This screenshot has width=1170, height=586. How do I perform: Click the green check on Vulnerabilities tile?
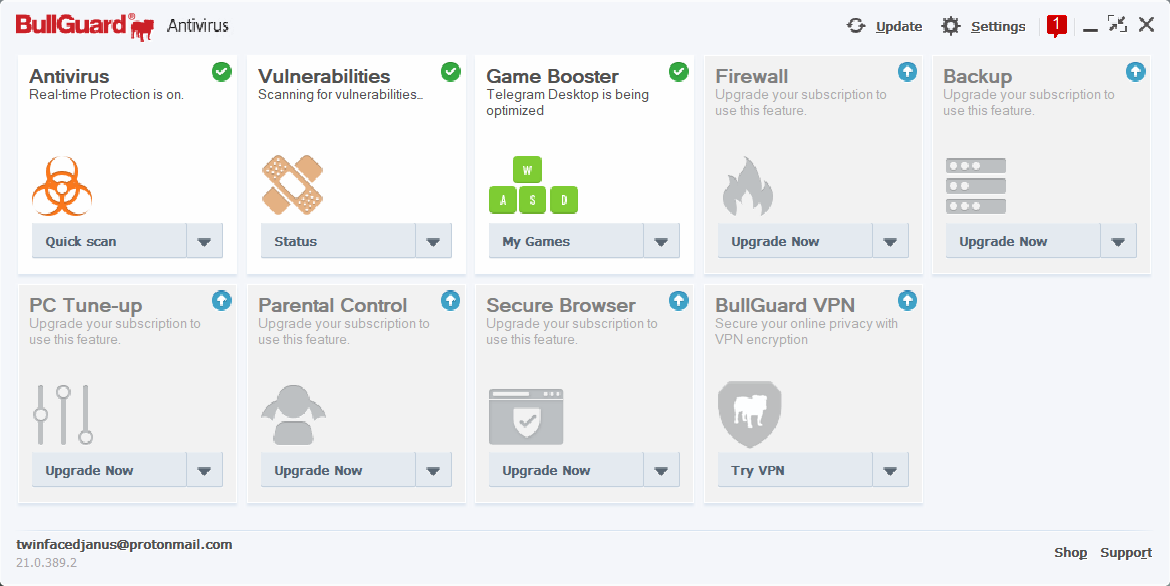pos(451,72)
